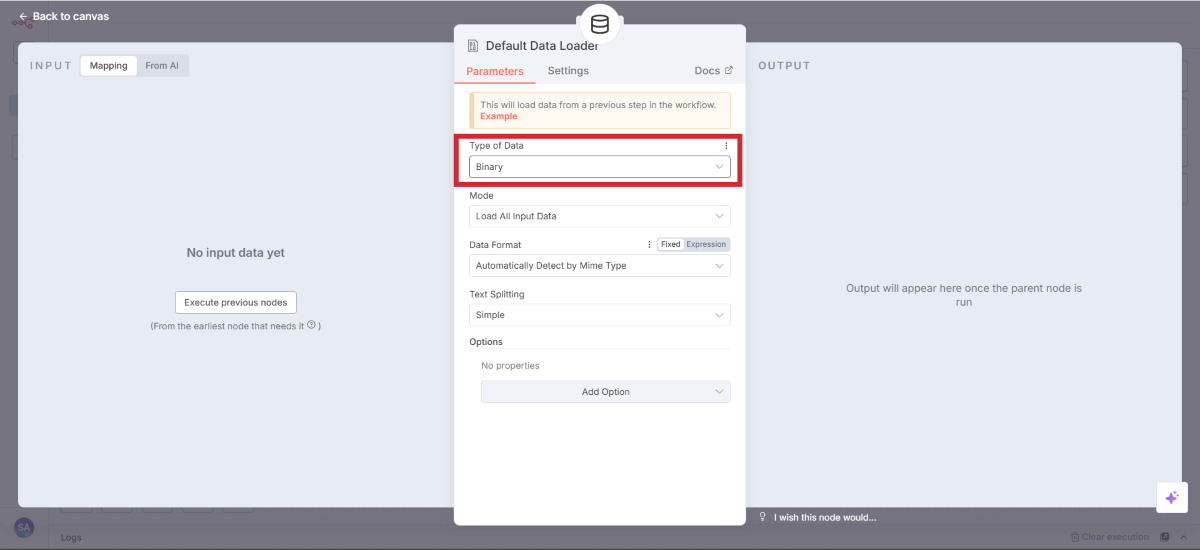Select Mapping input view
The width and height of the screenshot is (1200, 550).
click(109, 66)
